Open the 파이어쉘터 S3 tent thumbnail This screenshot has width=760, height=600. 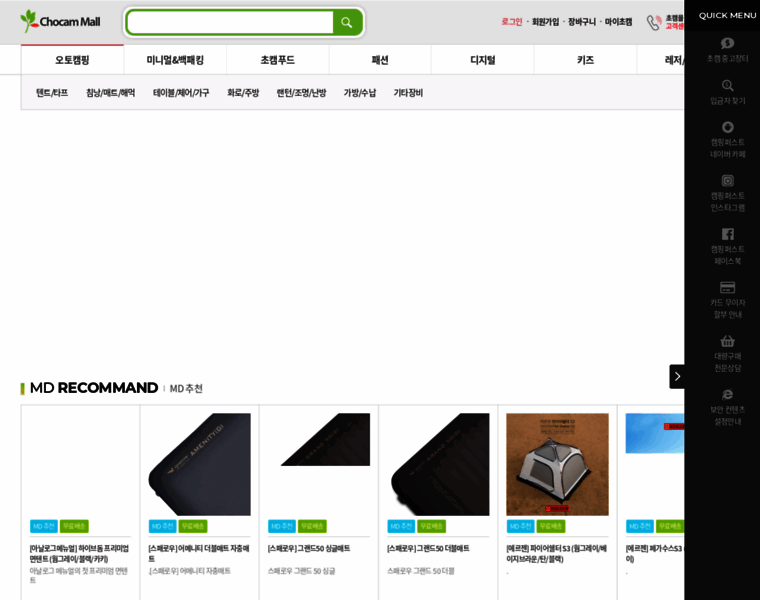click(557, 464)
